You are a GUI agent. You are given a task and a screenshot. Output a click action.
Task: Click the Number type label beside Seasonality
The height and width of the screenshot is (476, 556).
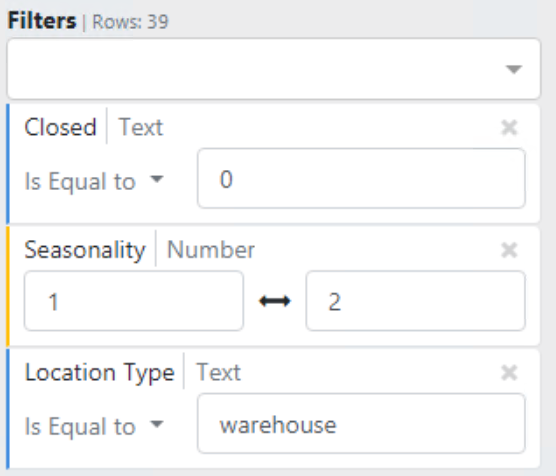[211, 250]
